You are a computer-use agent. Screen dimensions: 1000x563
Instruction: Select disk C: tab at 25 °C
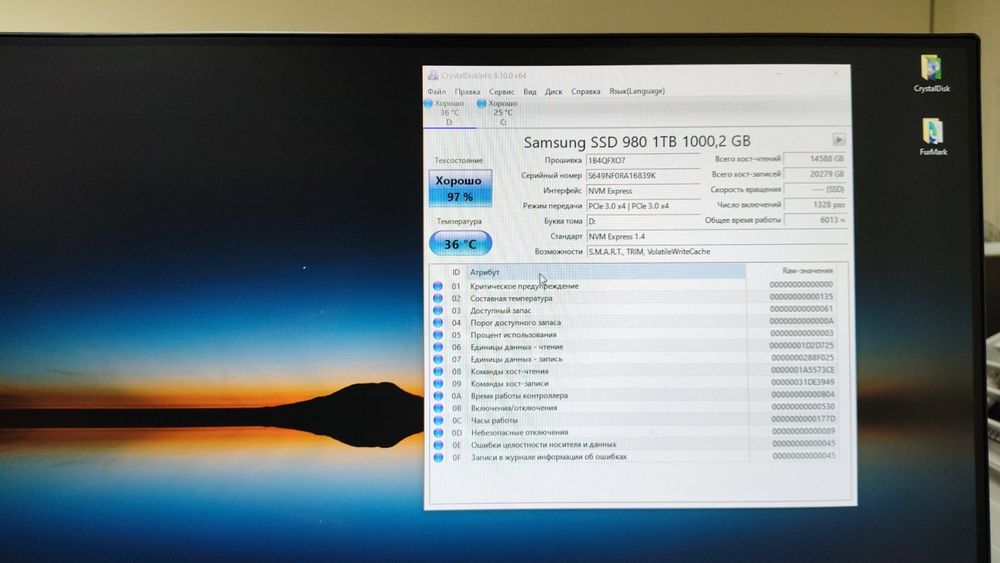point(503,113)
